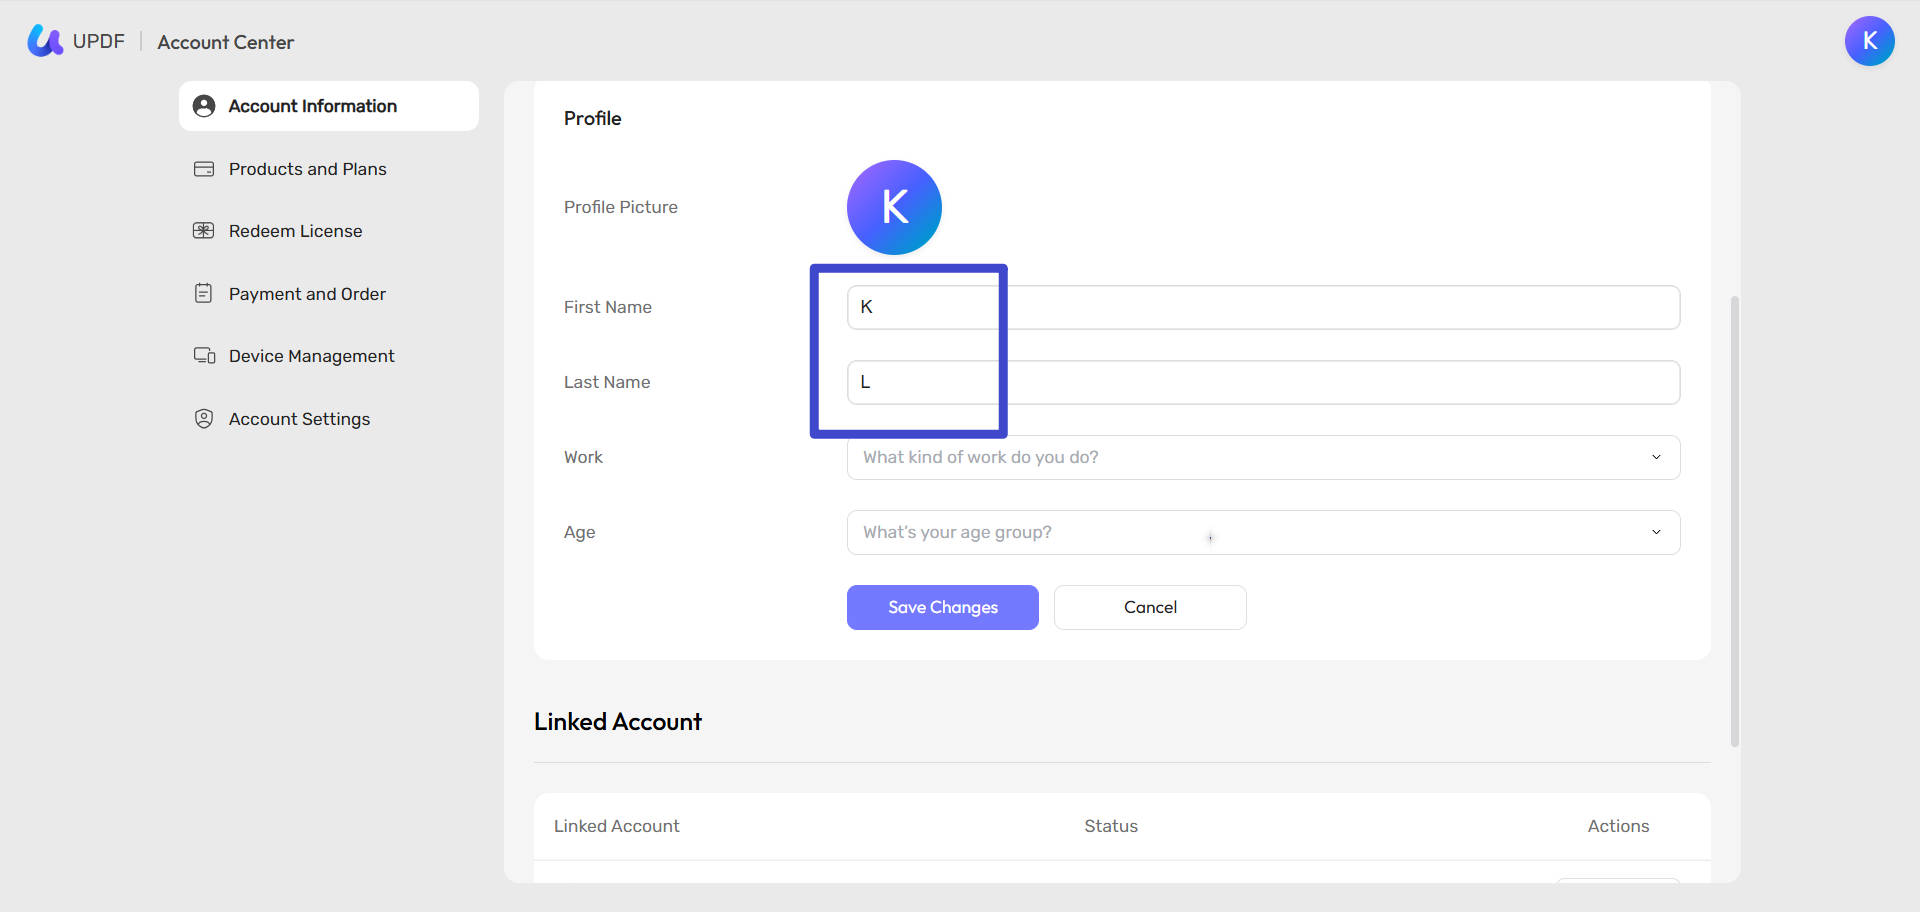The height and width of the screenshot is (912, 1920).
Task: Click the Account Settings user icon
Action: pyautogui.click(x=204, y=419)
